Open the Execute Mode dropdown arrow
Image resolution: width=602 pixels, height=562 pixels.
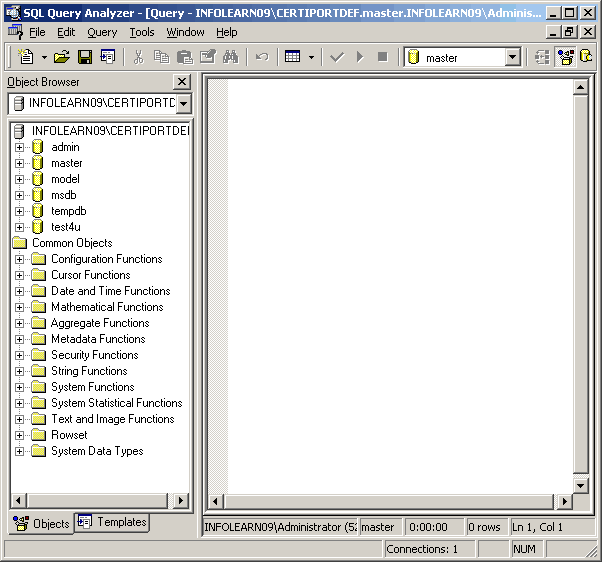311,58
